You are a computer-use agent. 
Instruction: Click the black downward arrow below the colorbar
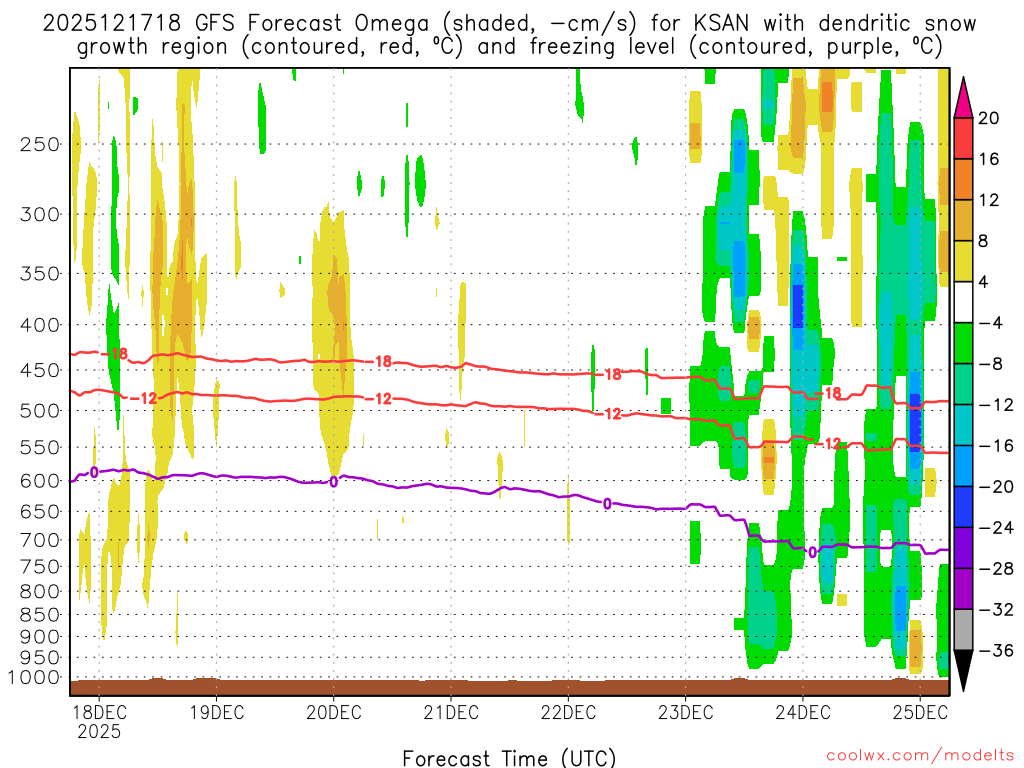[x=963, y=671]
